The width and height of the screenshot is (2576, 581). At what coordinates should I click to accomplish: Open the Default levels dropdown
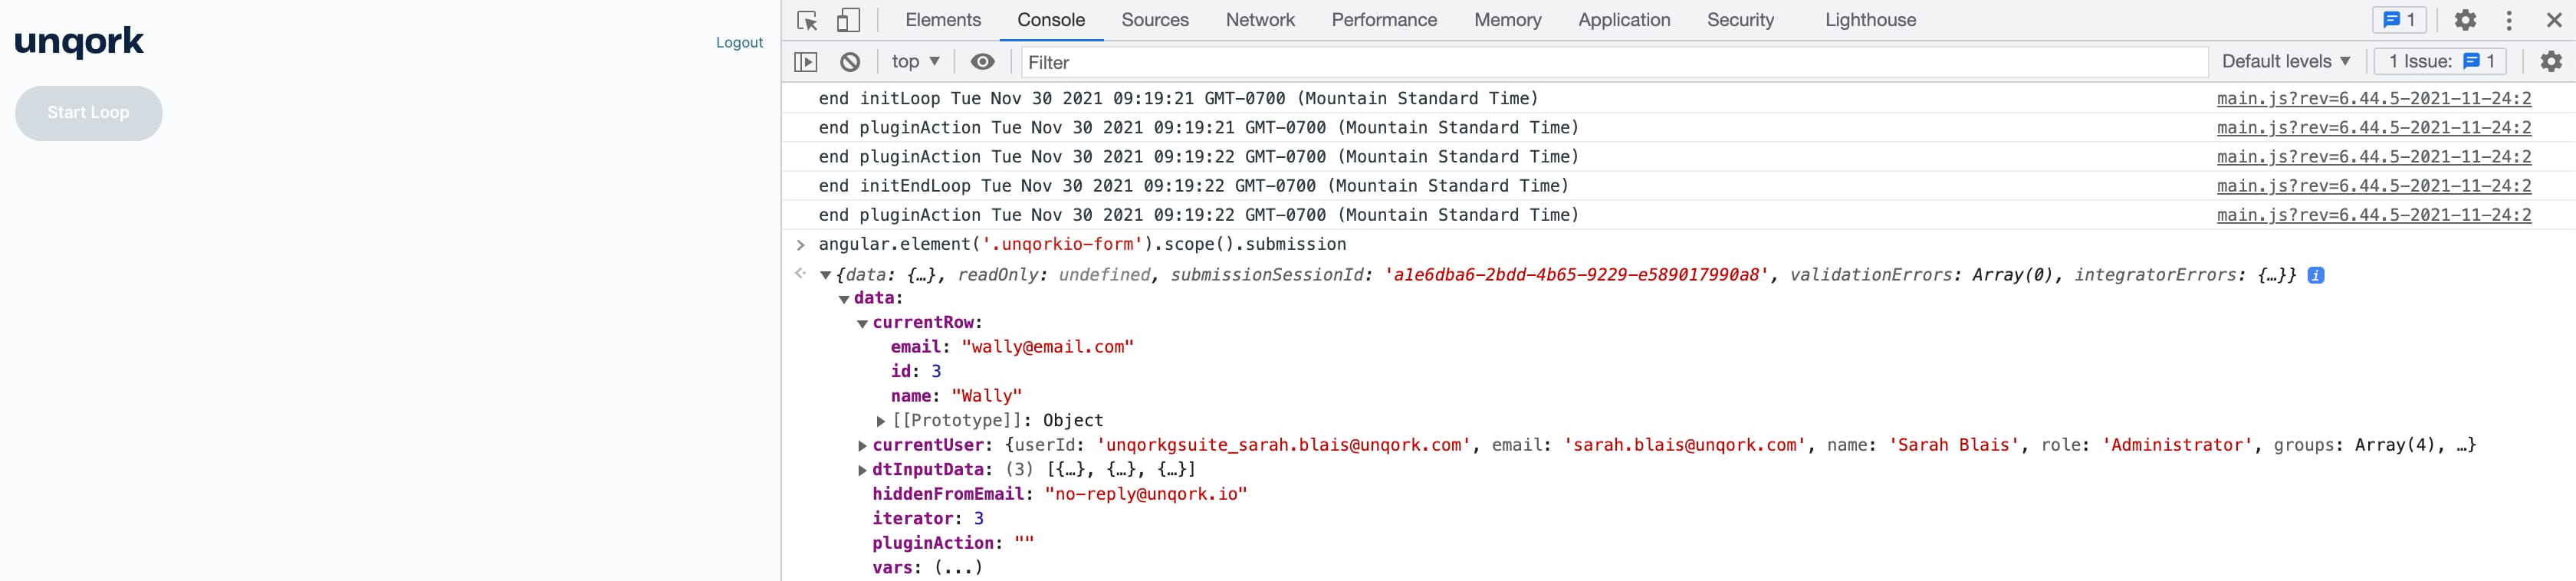[x=2286, y=62]
